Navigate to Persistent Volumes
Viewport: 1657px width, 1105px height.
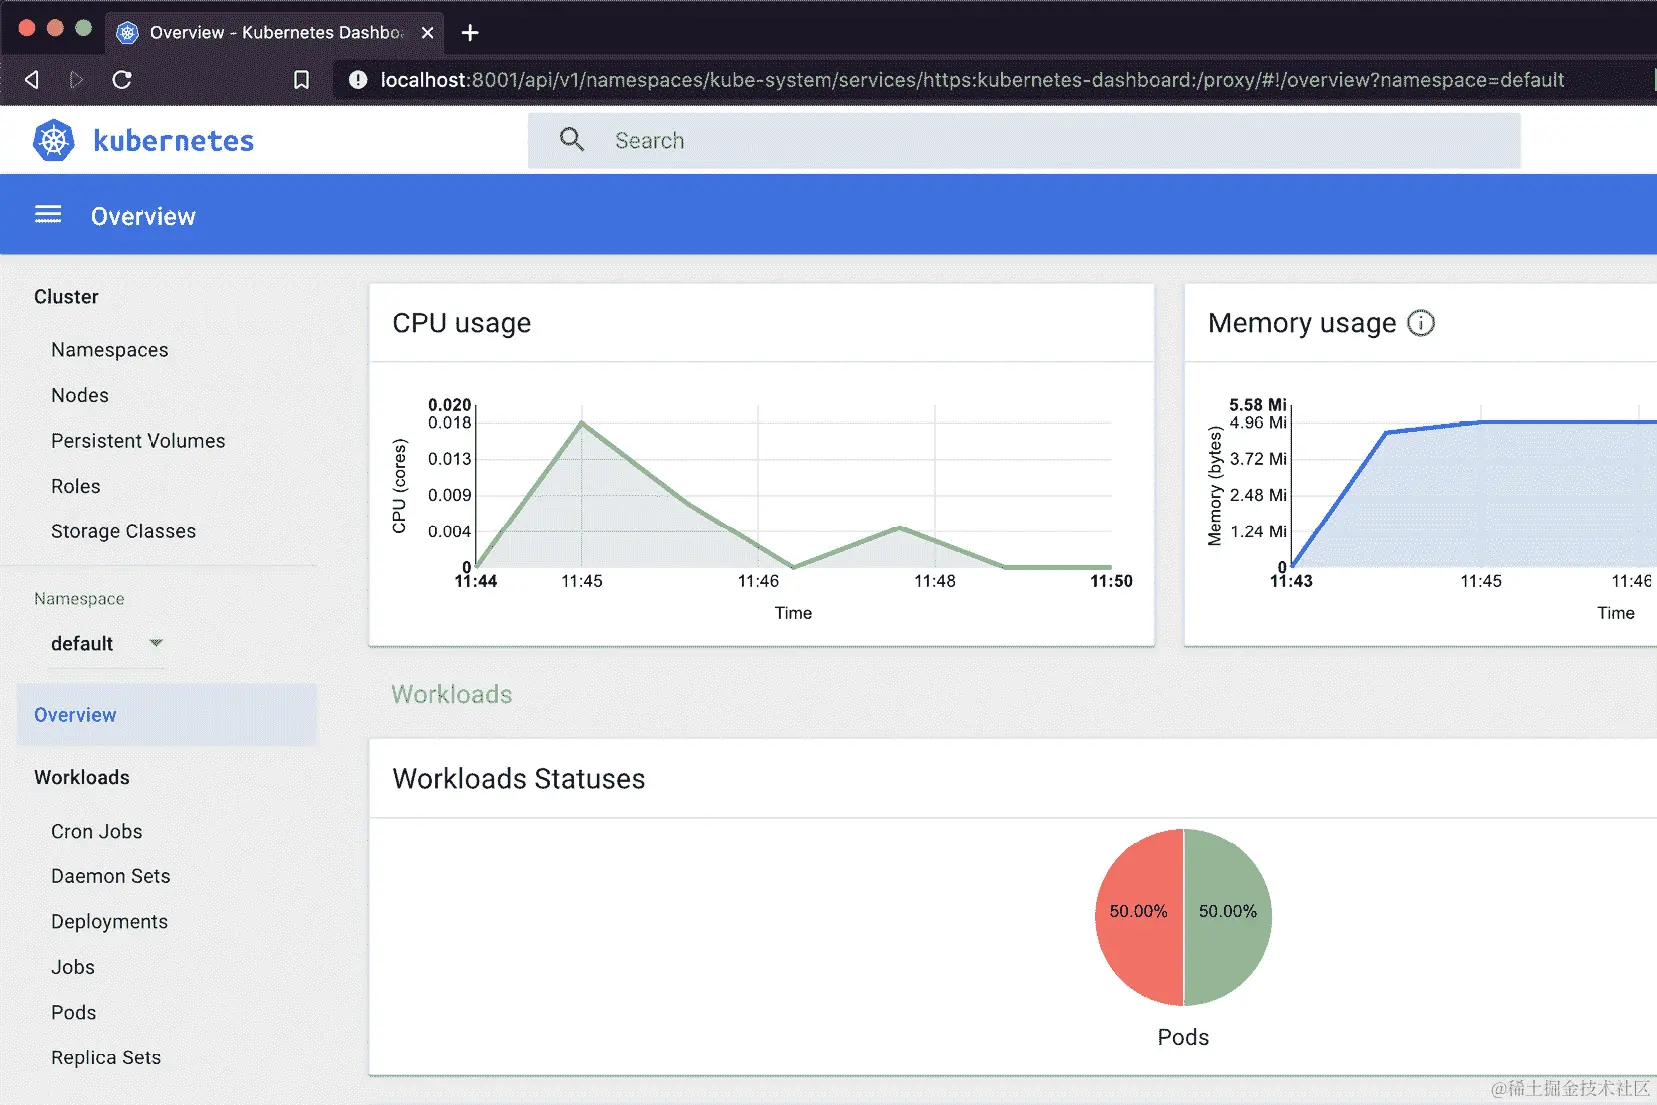tap(137, 440)
